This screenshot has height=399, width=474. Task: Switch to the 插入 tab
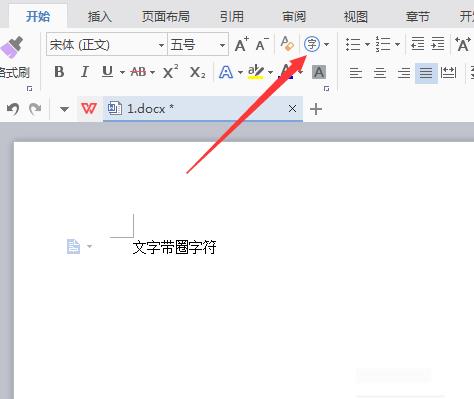click(x=99, y=16)
